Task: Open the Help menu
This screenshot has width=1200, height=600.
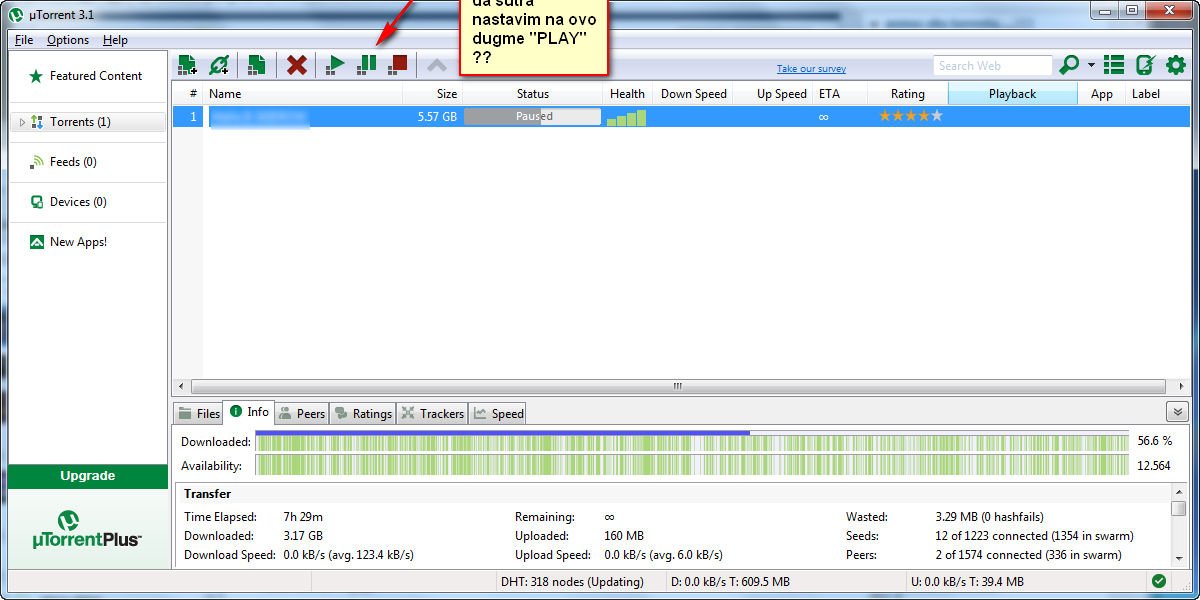Action: 115,40
